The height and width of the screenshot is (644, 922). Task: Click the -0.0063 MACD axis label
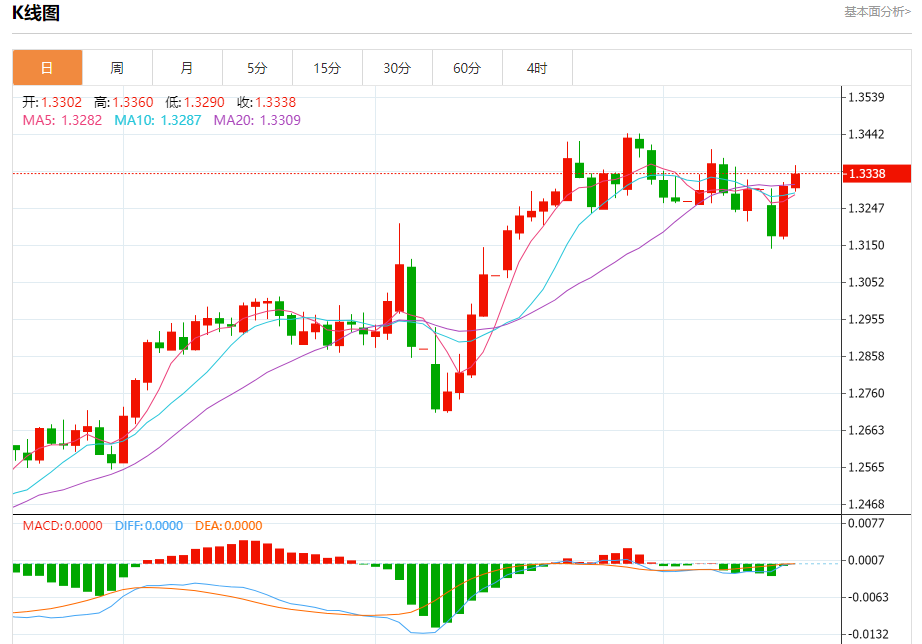pyautogui.click(x=868, y=598)
